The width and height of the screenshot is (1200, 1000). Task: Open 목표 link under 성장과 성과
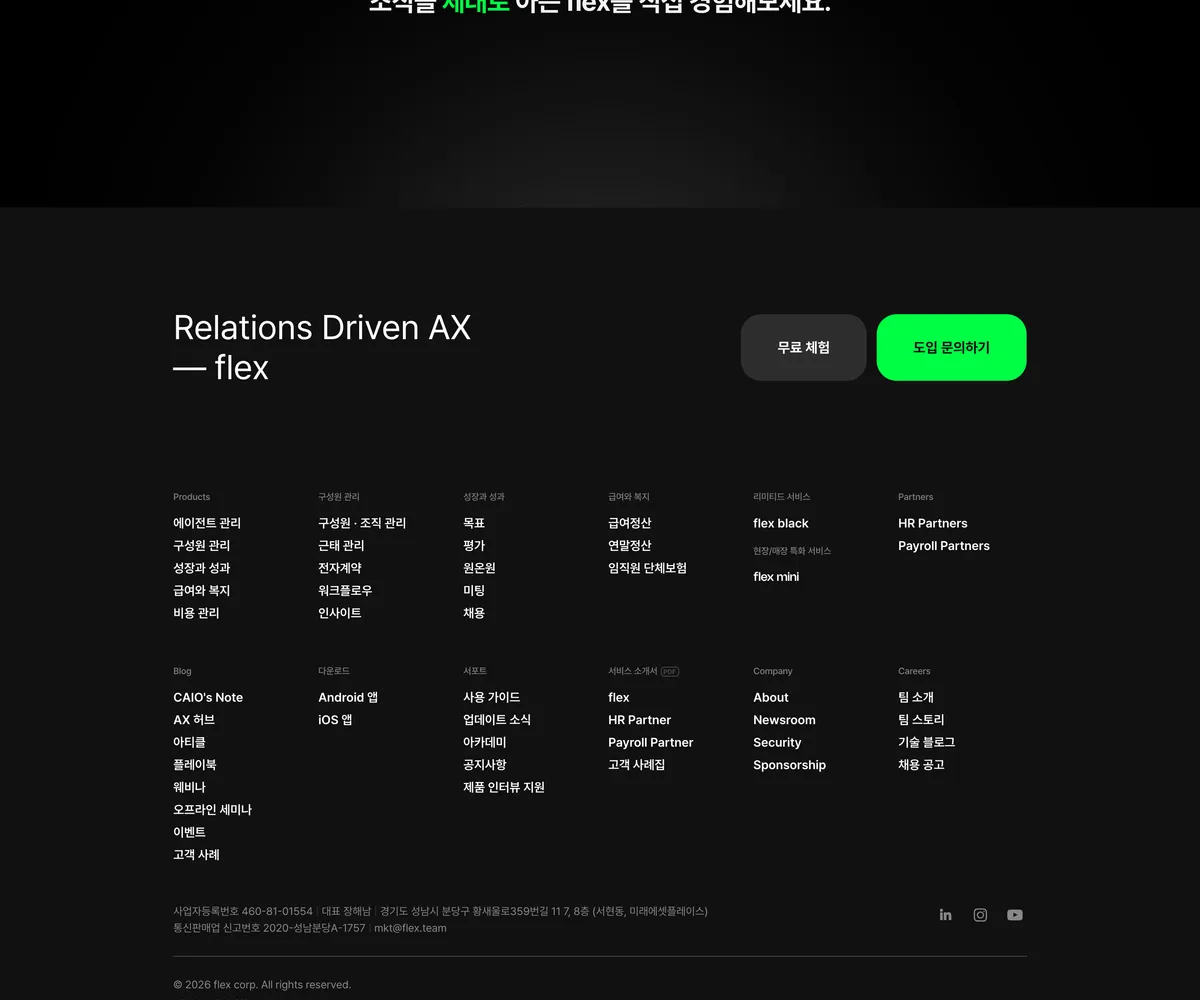[474, 523]
